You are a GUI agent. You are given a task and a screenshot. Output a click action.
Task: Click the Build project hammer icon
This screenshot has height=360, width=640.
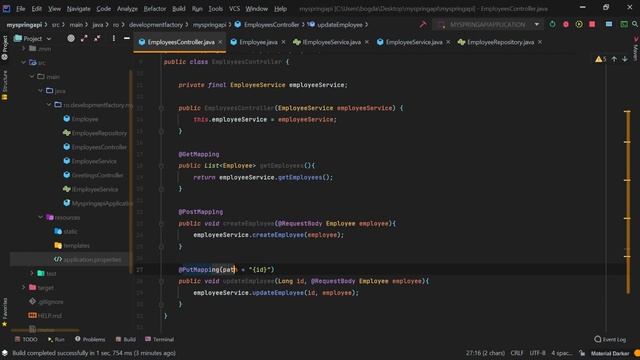(423, 24)
